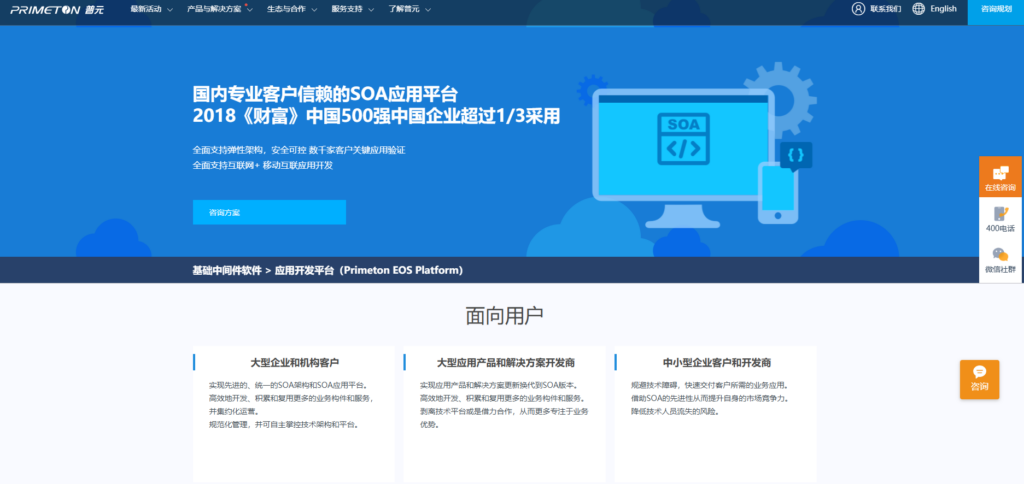Click text 降低技术人员流失的风险
Screen dimensions: 1024x484
pyautogui.click(x=675, y=411)
